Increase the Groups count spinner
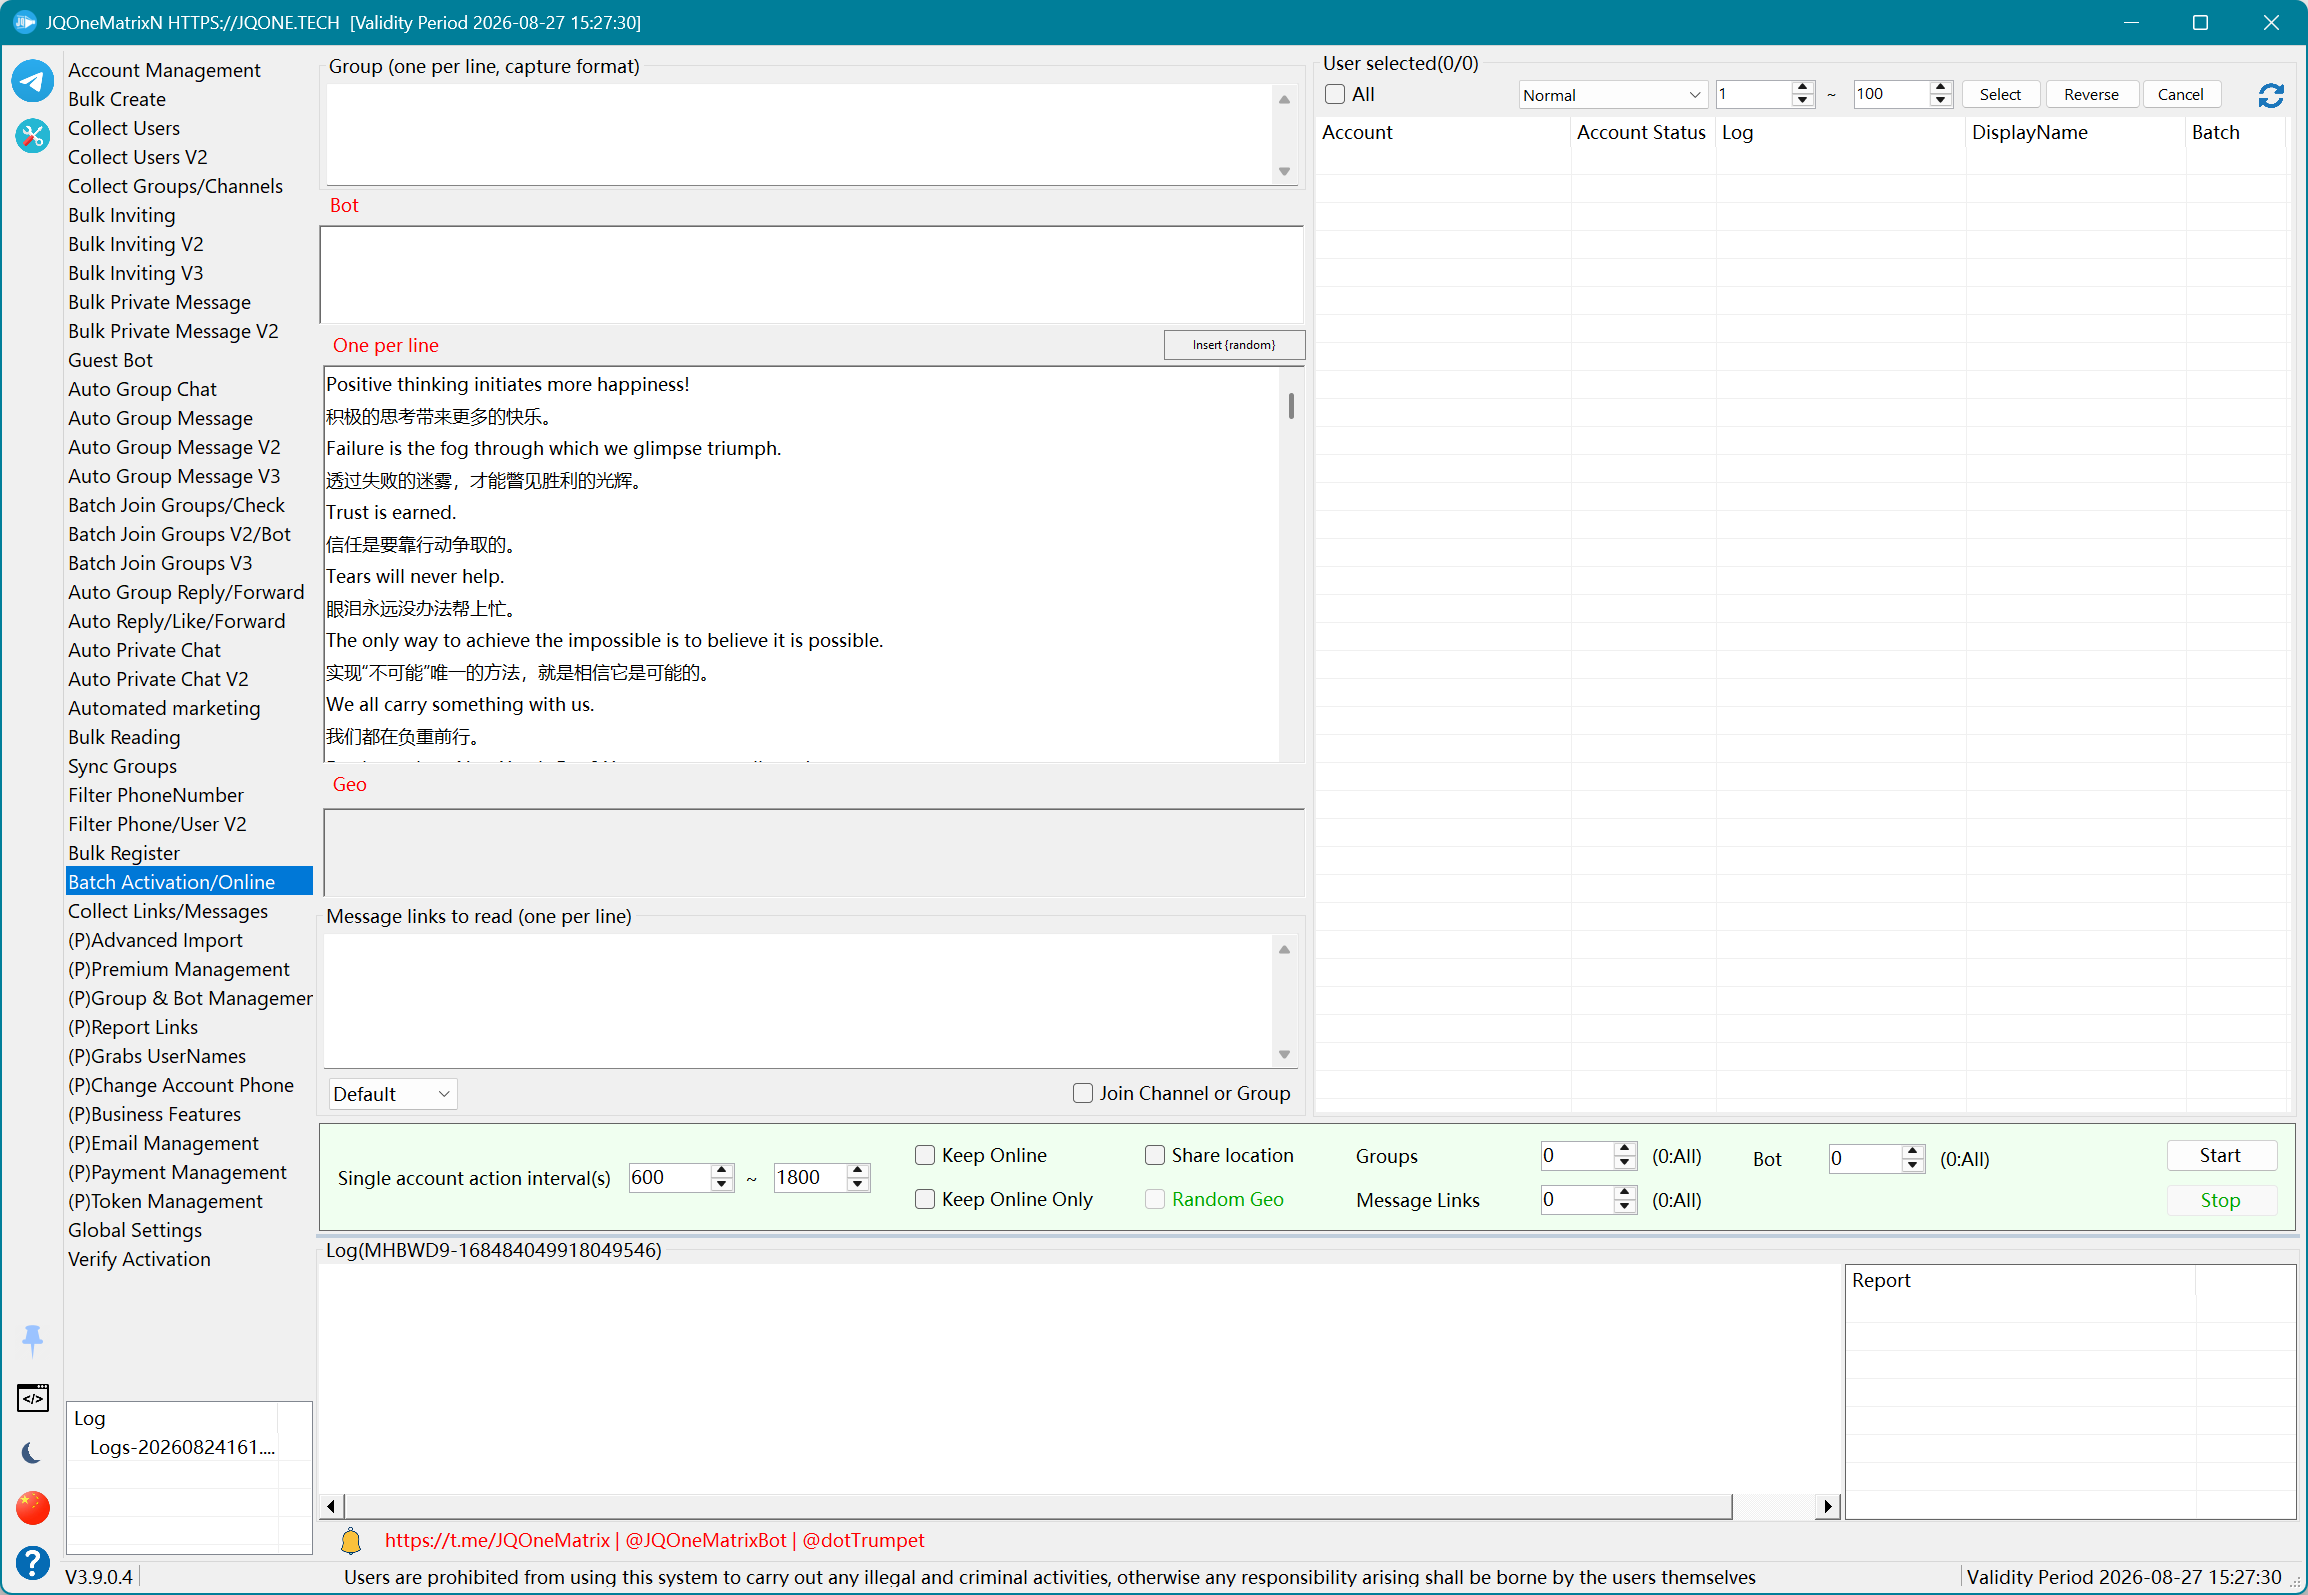The width and height of the screenshot is (2308, 1595). tap(1625, 1149)
